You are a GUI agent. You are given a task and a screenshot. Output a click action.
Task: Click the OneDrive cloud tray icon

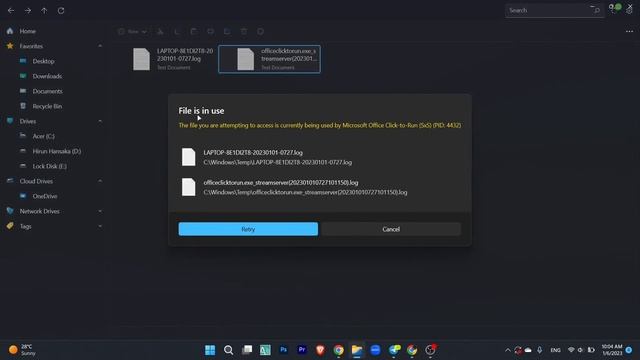click(528, 350)
